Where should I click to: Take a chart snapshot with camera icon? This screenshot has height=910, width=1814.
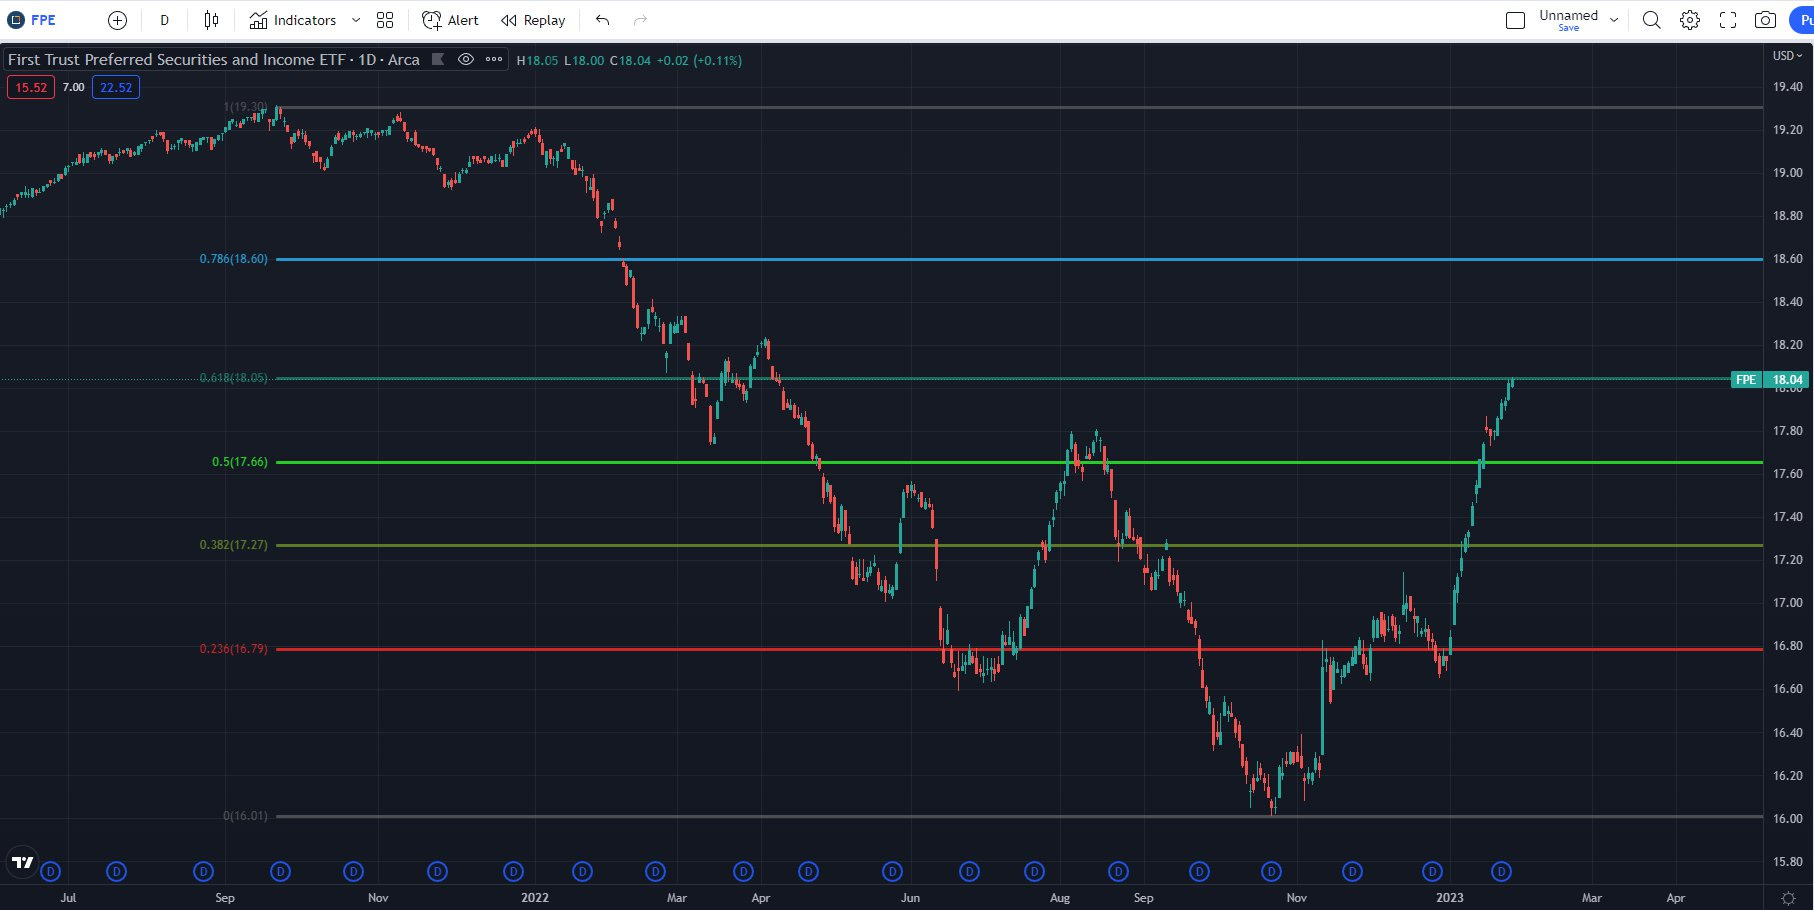pyautogui.click(x=1766, y=20)
